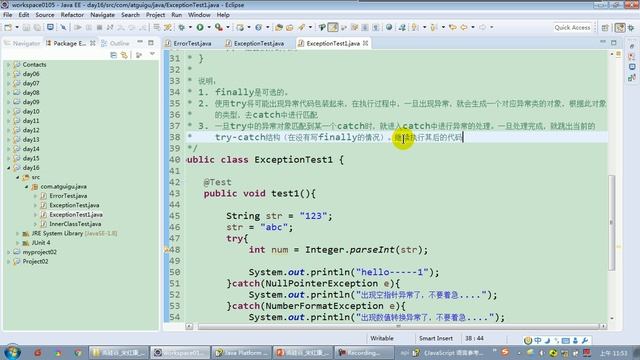Screen dimensions: 640x360
Task: Open the Source menu
Action: point(45,15)
